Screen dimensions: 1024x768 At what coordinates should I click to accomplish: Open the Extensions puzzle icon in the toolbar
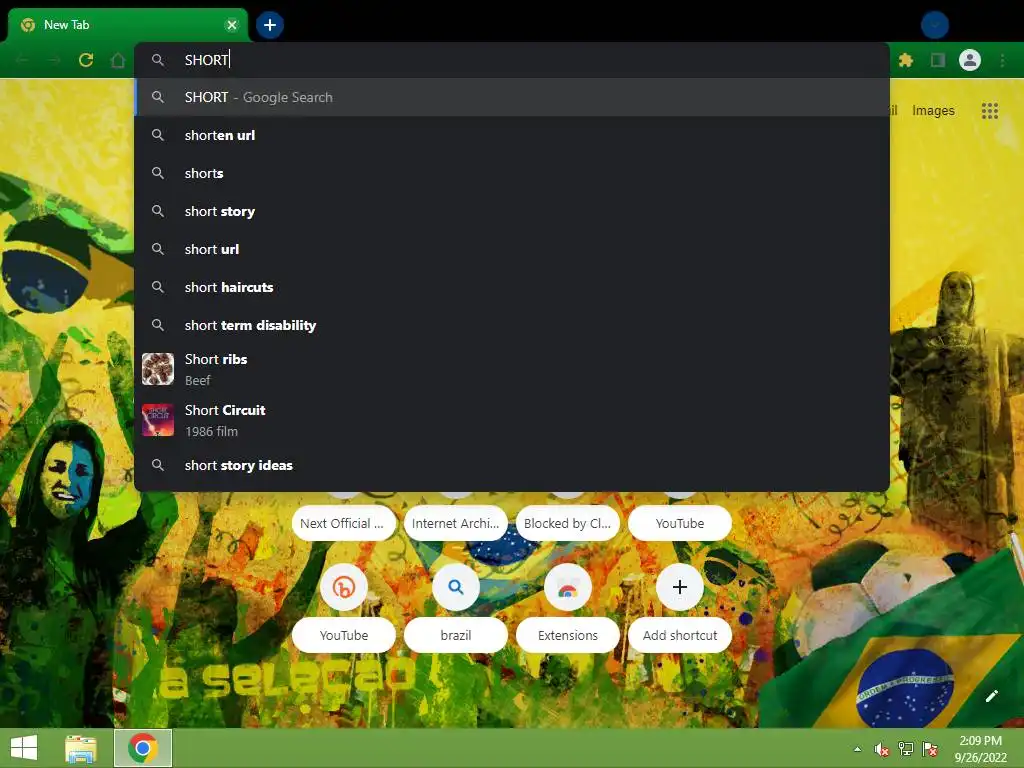(905, 60)
